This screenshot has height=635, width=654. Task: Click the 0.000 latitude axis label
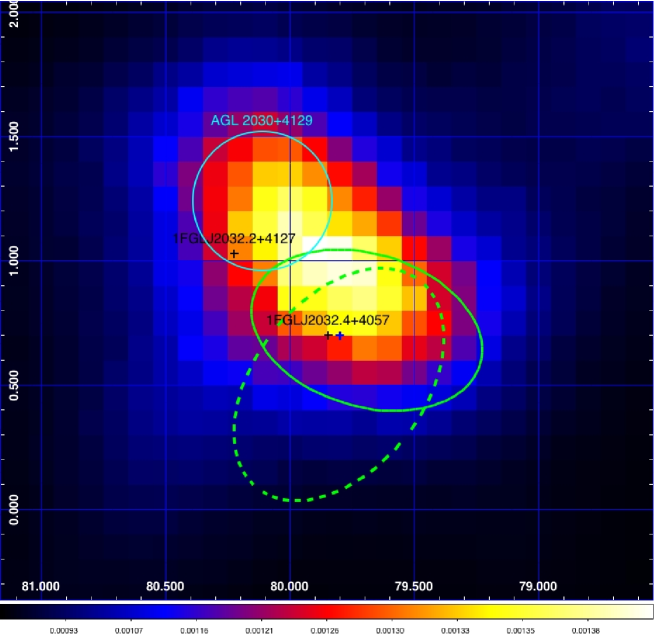point(14,510)
